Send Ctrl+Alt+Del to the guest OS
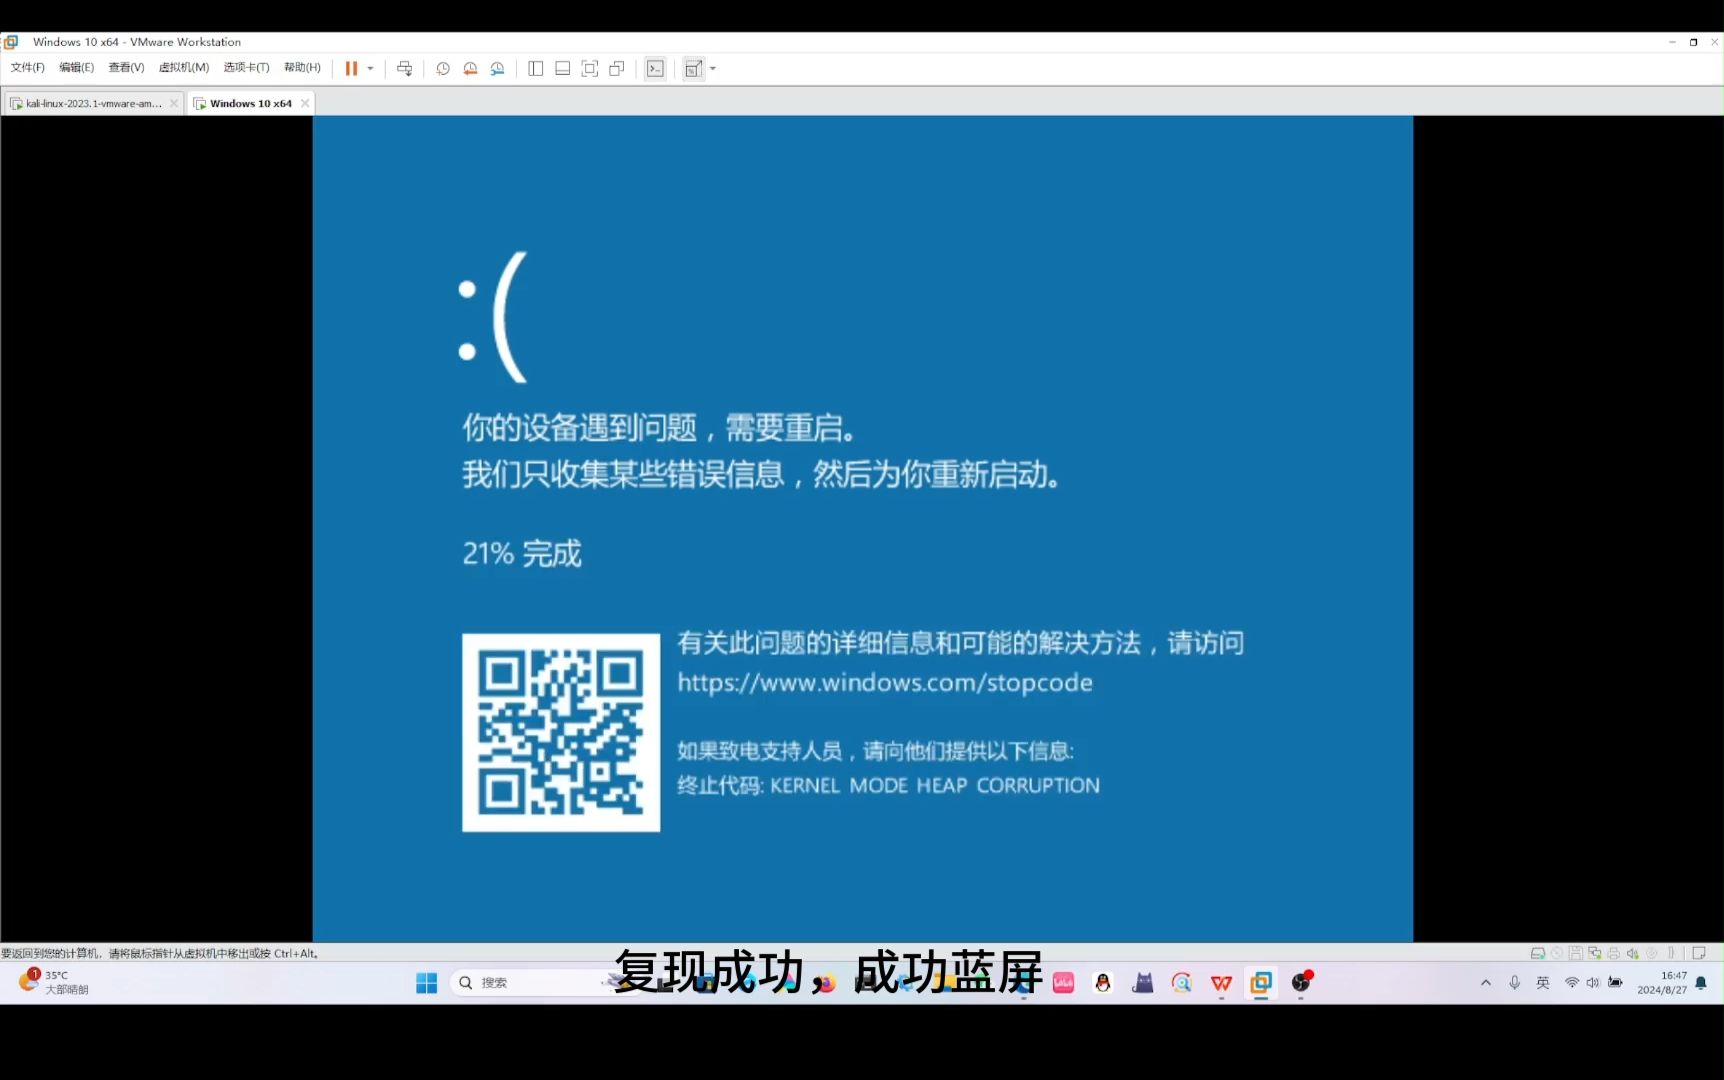The width and height of the screenshot is (1724, 1080). coord(404,68)
